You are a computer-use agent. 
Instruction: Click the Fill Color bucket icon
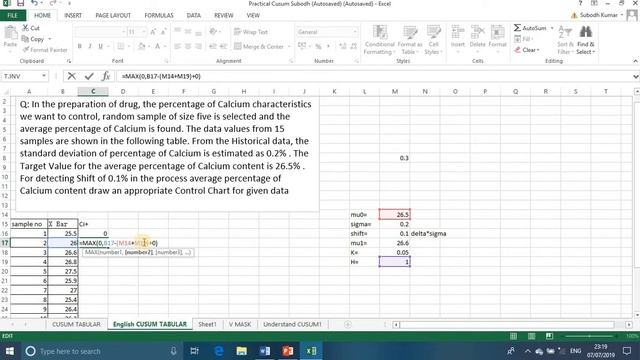click(x=141, y=47)
